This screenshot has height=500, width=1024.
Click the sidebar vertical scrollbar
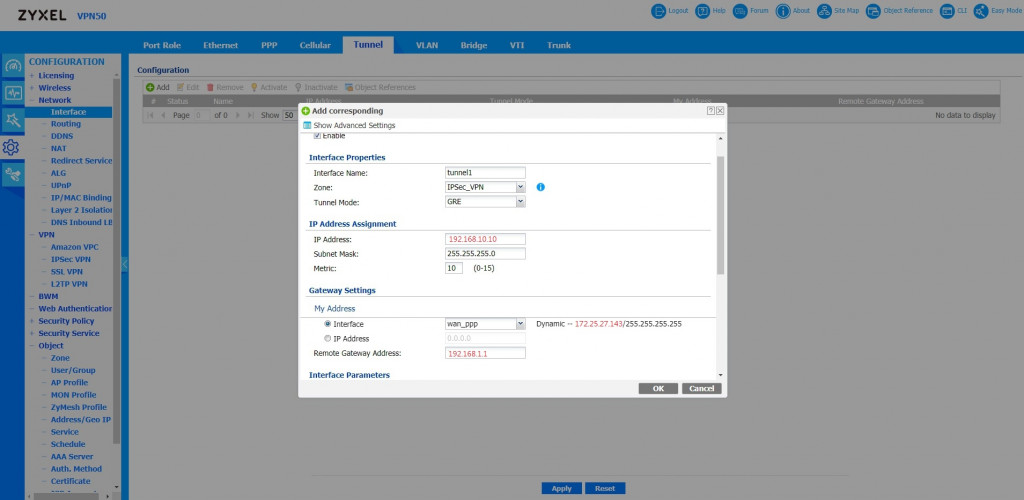116,261
